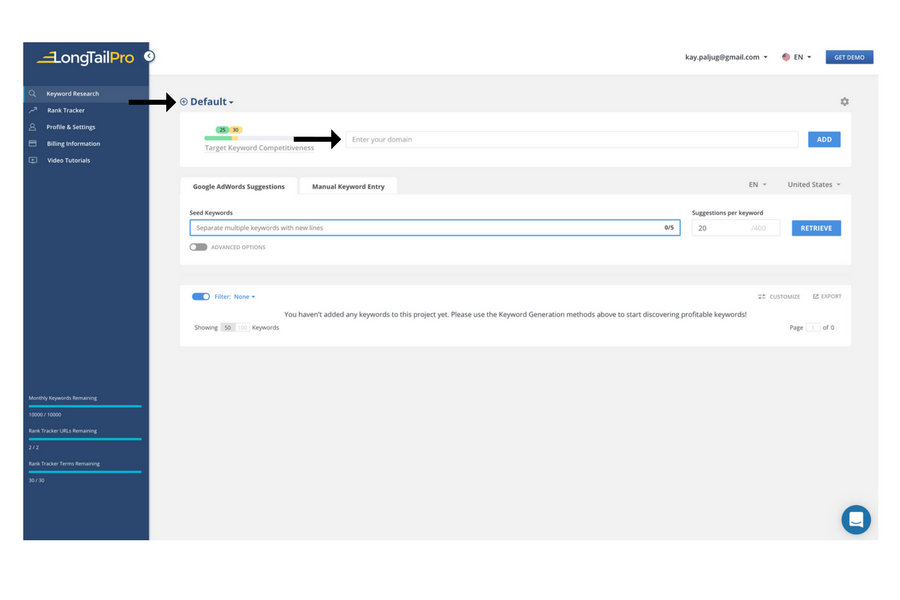Toggle Advanced Options switch
900x600 pixels.
click(198, 247)
